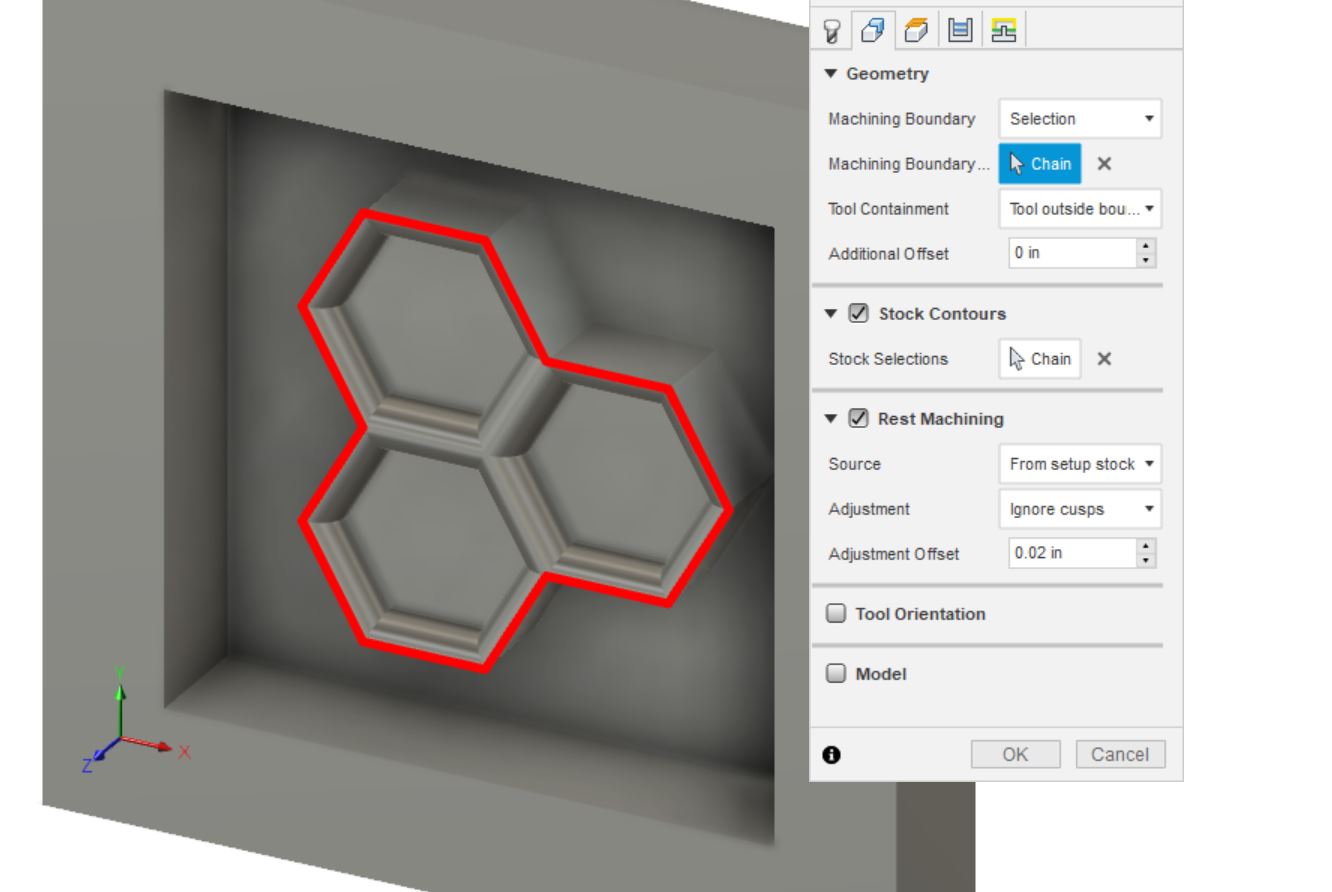Screen dimensions: 1332x892
Task: Clear the Stock Selections chain
Action: [x=1104, y=359]
